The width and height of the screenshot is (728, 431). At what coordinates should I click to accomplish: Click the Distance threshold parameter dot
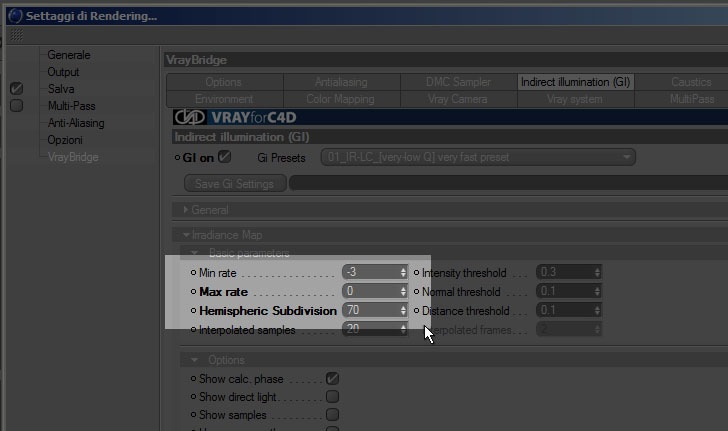[416, 311]
